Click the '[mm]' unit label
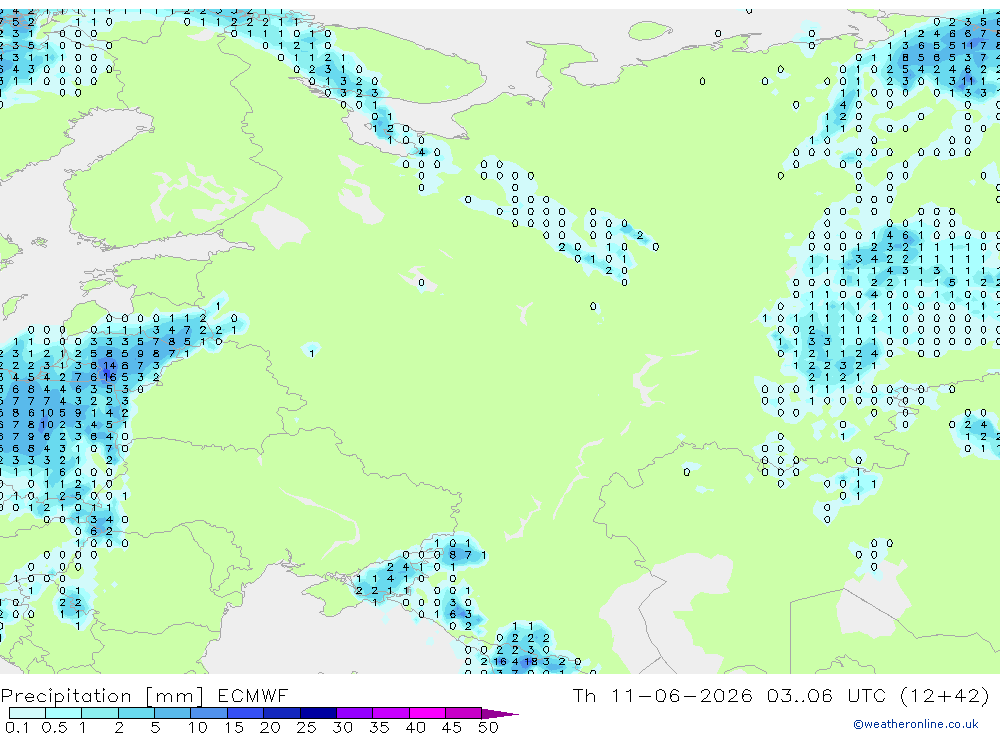This screenshot has height=733, width=1000. pyautogui.click(x=175, y=696)
